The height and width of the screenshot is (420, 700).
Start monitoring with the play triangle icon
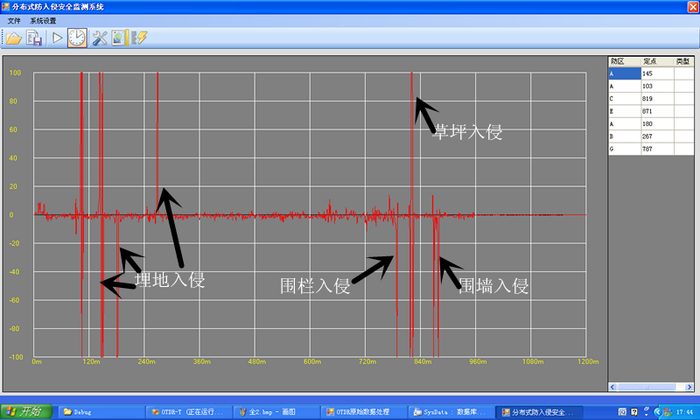[x=57, y=38]
